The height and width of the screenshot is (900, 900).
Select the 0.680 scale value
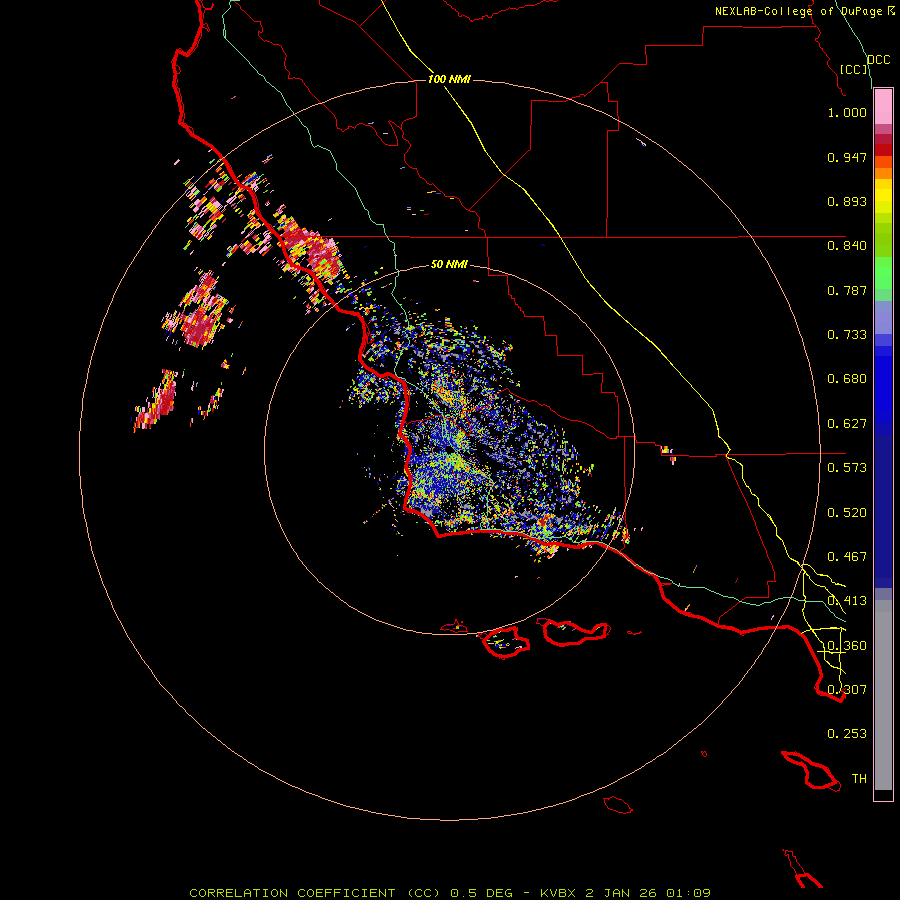pos(847,379)
